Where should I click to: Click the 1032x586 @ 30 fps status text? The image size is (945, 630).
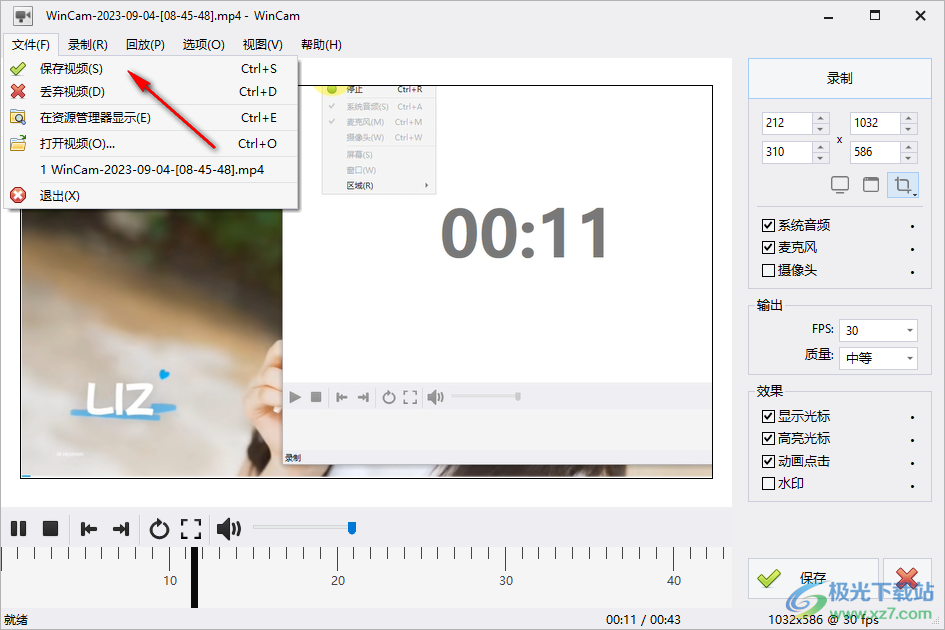coord(823,620)
